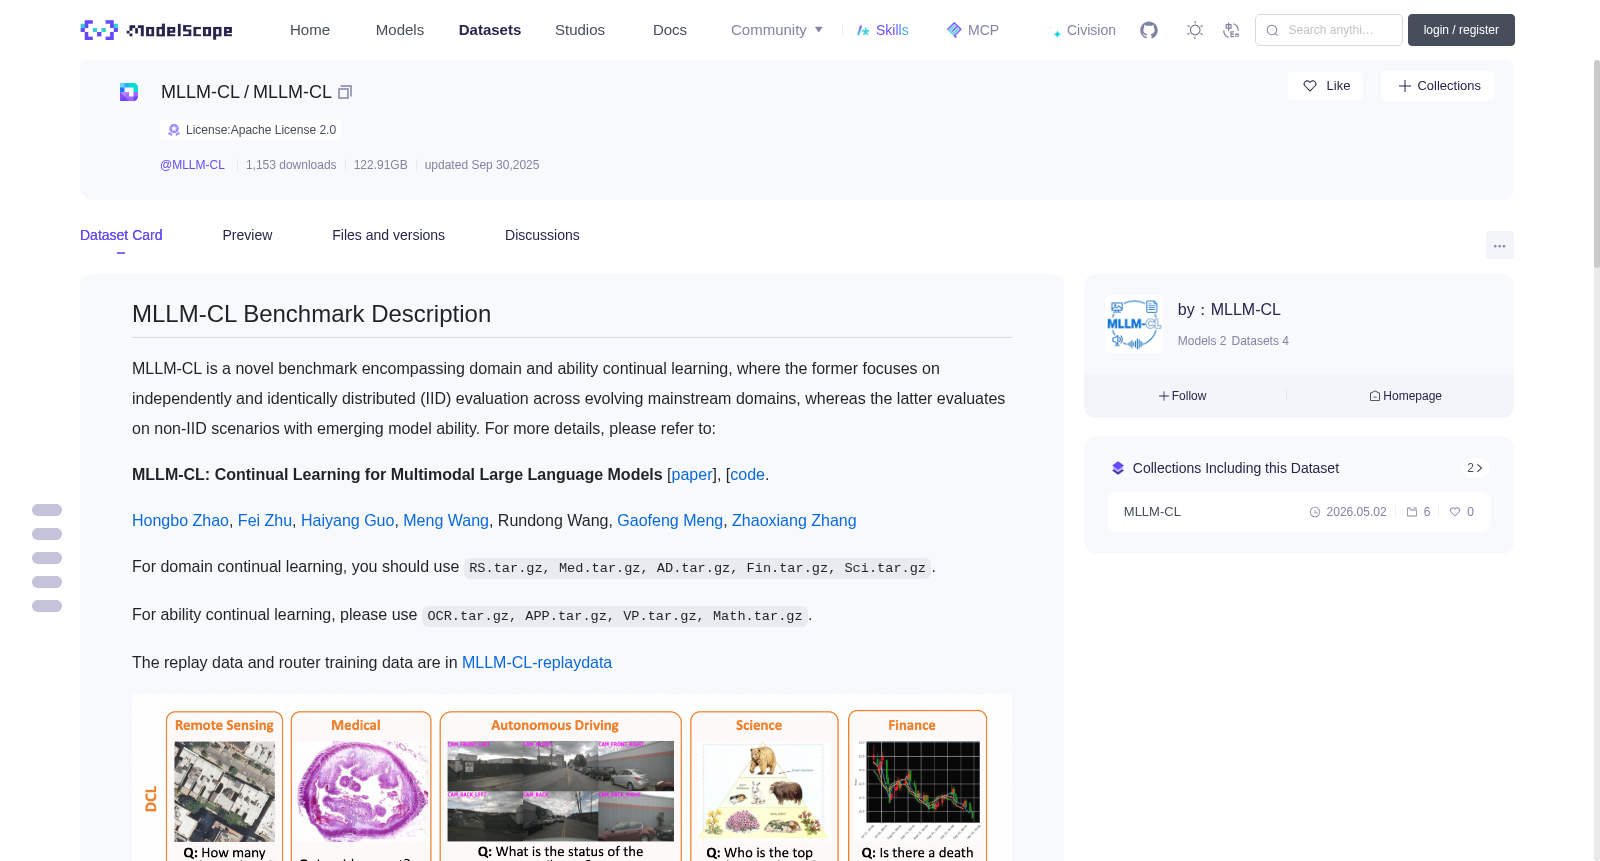Click the "122.91GB" size text
This screenshot has height=861, width=1600.
380,165
